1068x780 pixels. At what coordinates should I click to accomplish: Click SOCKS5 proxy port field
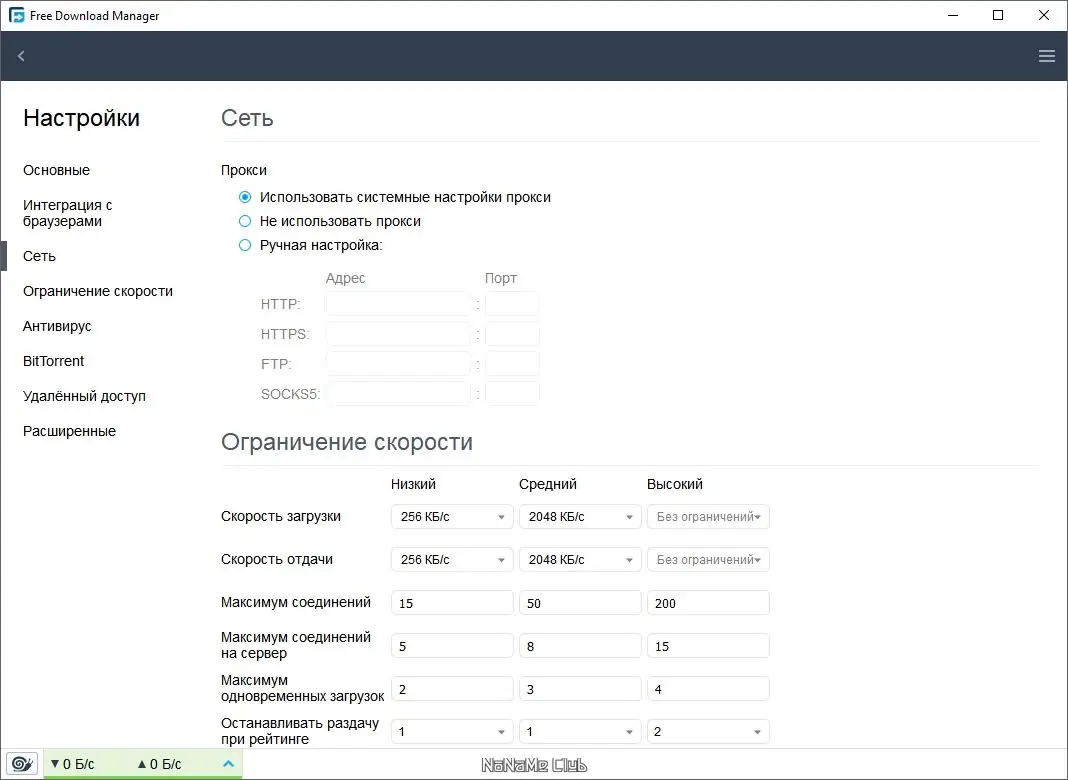tap(512, 394)
